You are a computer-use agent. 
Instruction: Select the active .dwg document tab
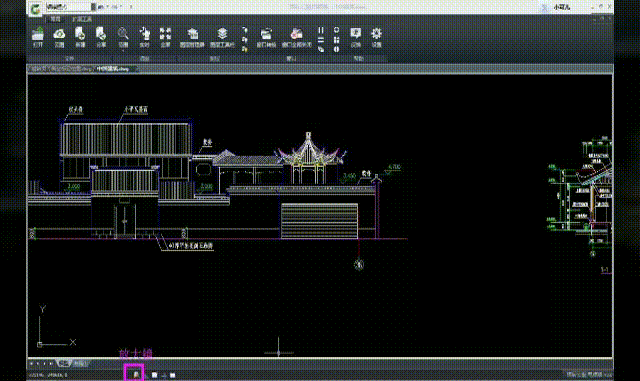[113, 69]
